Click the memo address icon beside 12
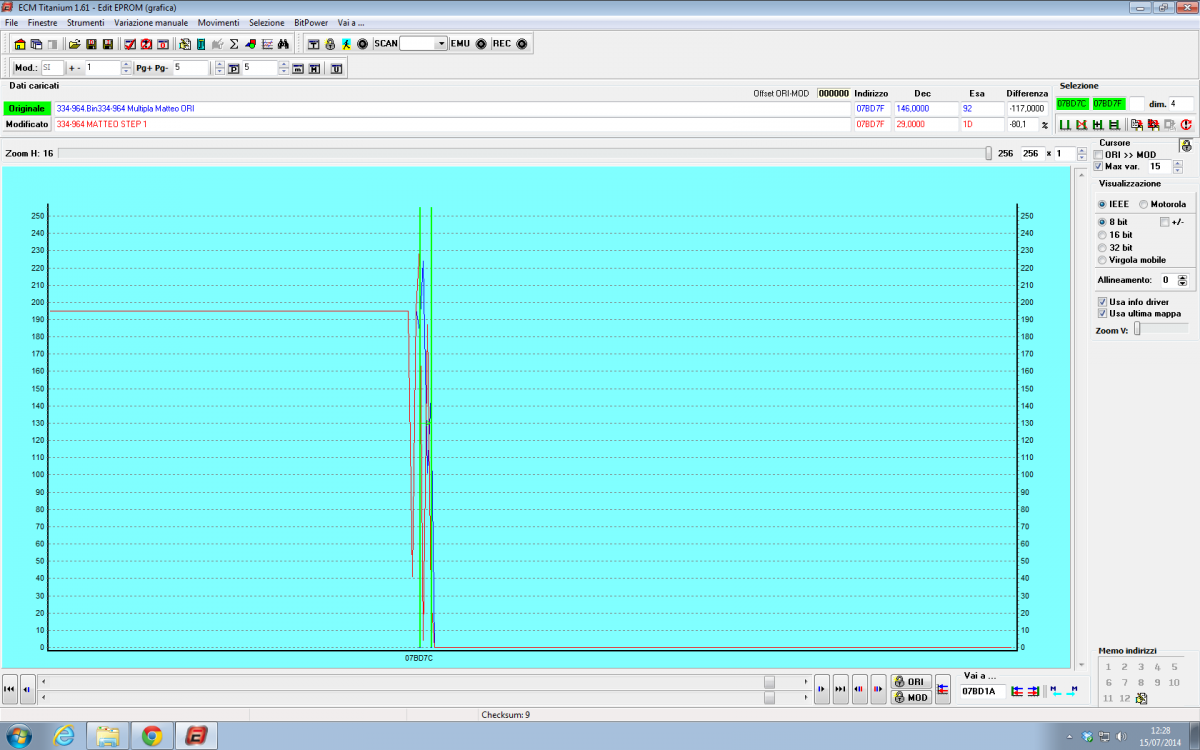This screenshot has height=750, width=1200. tap(1142, 698)
